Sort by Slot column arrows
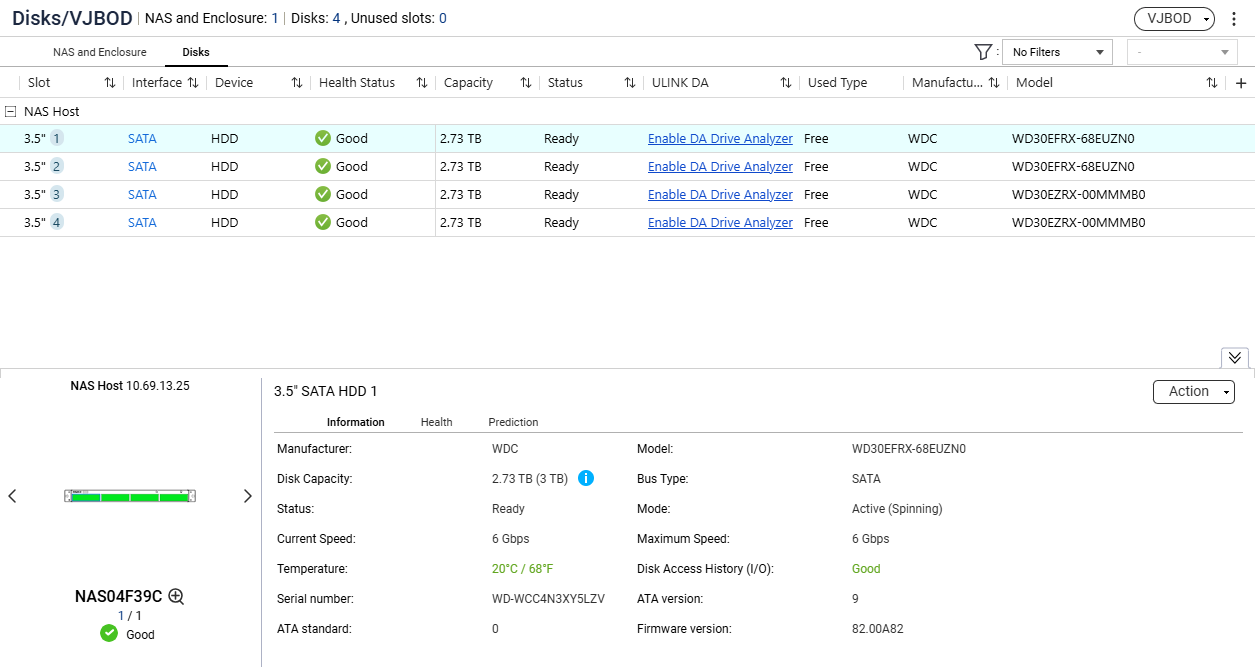The image size is (1255, 667). coord(110,83)
